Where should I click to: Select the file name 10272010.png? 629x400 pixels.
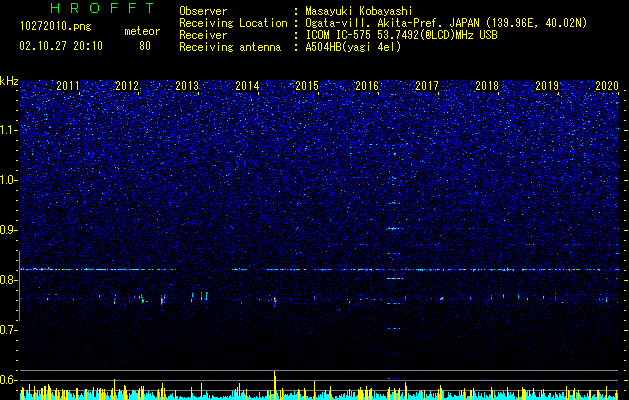56,27
